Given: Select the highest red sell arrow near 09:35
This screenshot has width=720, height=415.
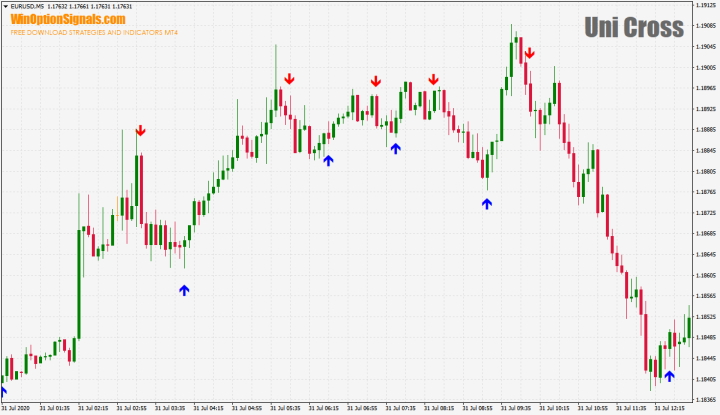Looking at the screenshot, I should point(529,53).
